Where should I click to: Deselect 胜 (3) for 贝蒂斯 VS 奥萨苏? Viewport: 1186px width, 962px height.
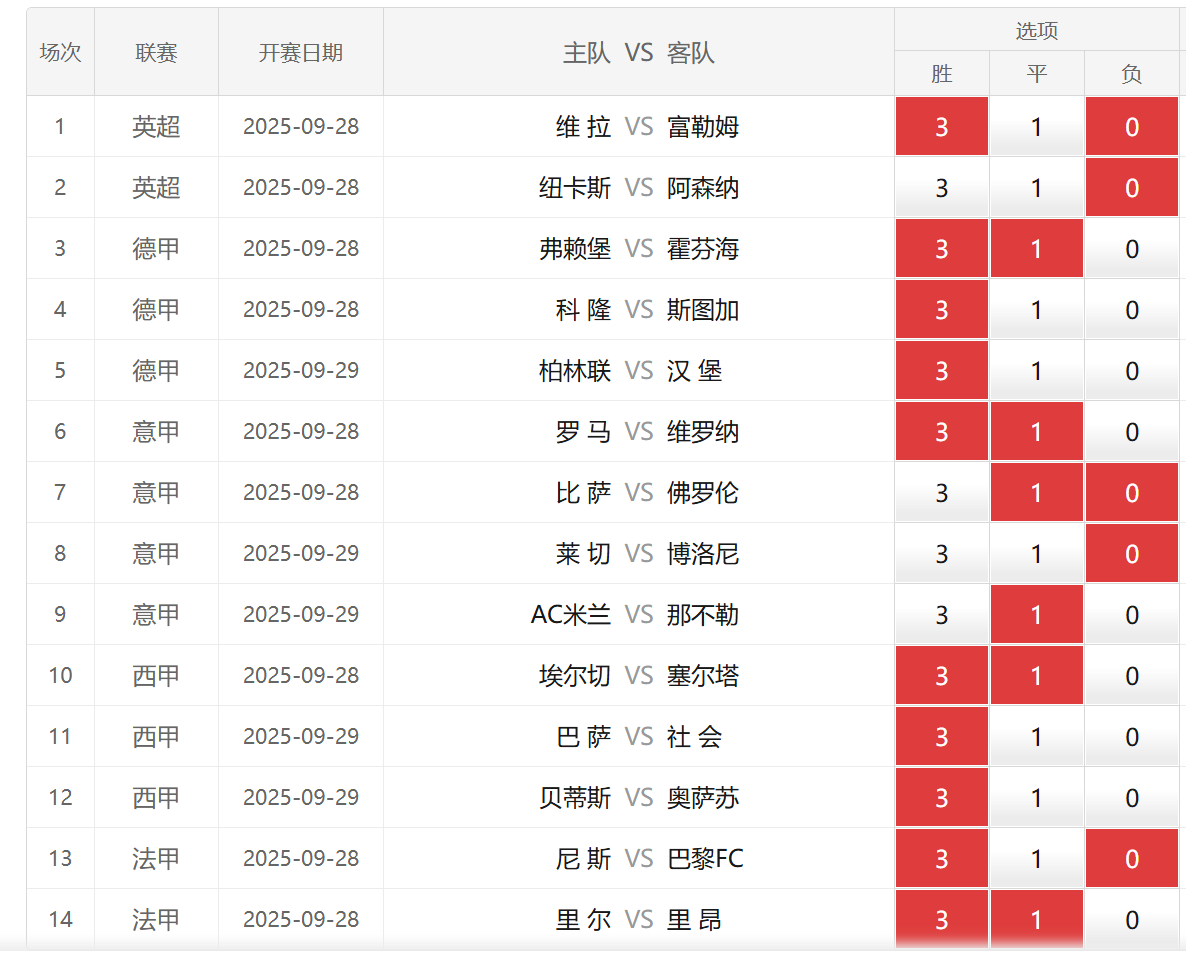[x=941, y=798]
